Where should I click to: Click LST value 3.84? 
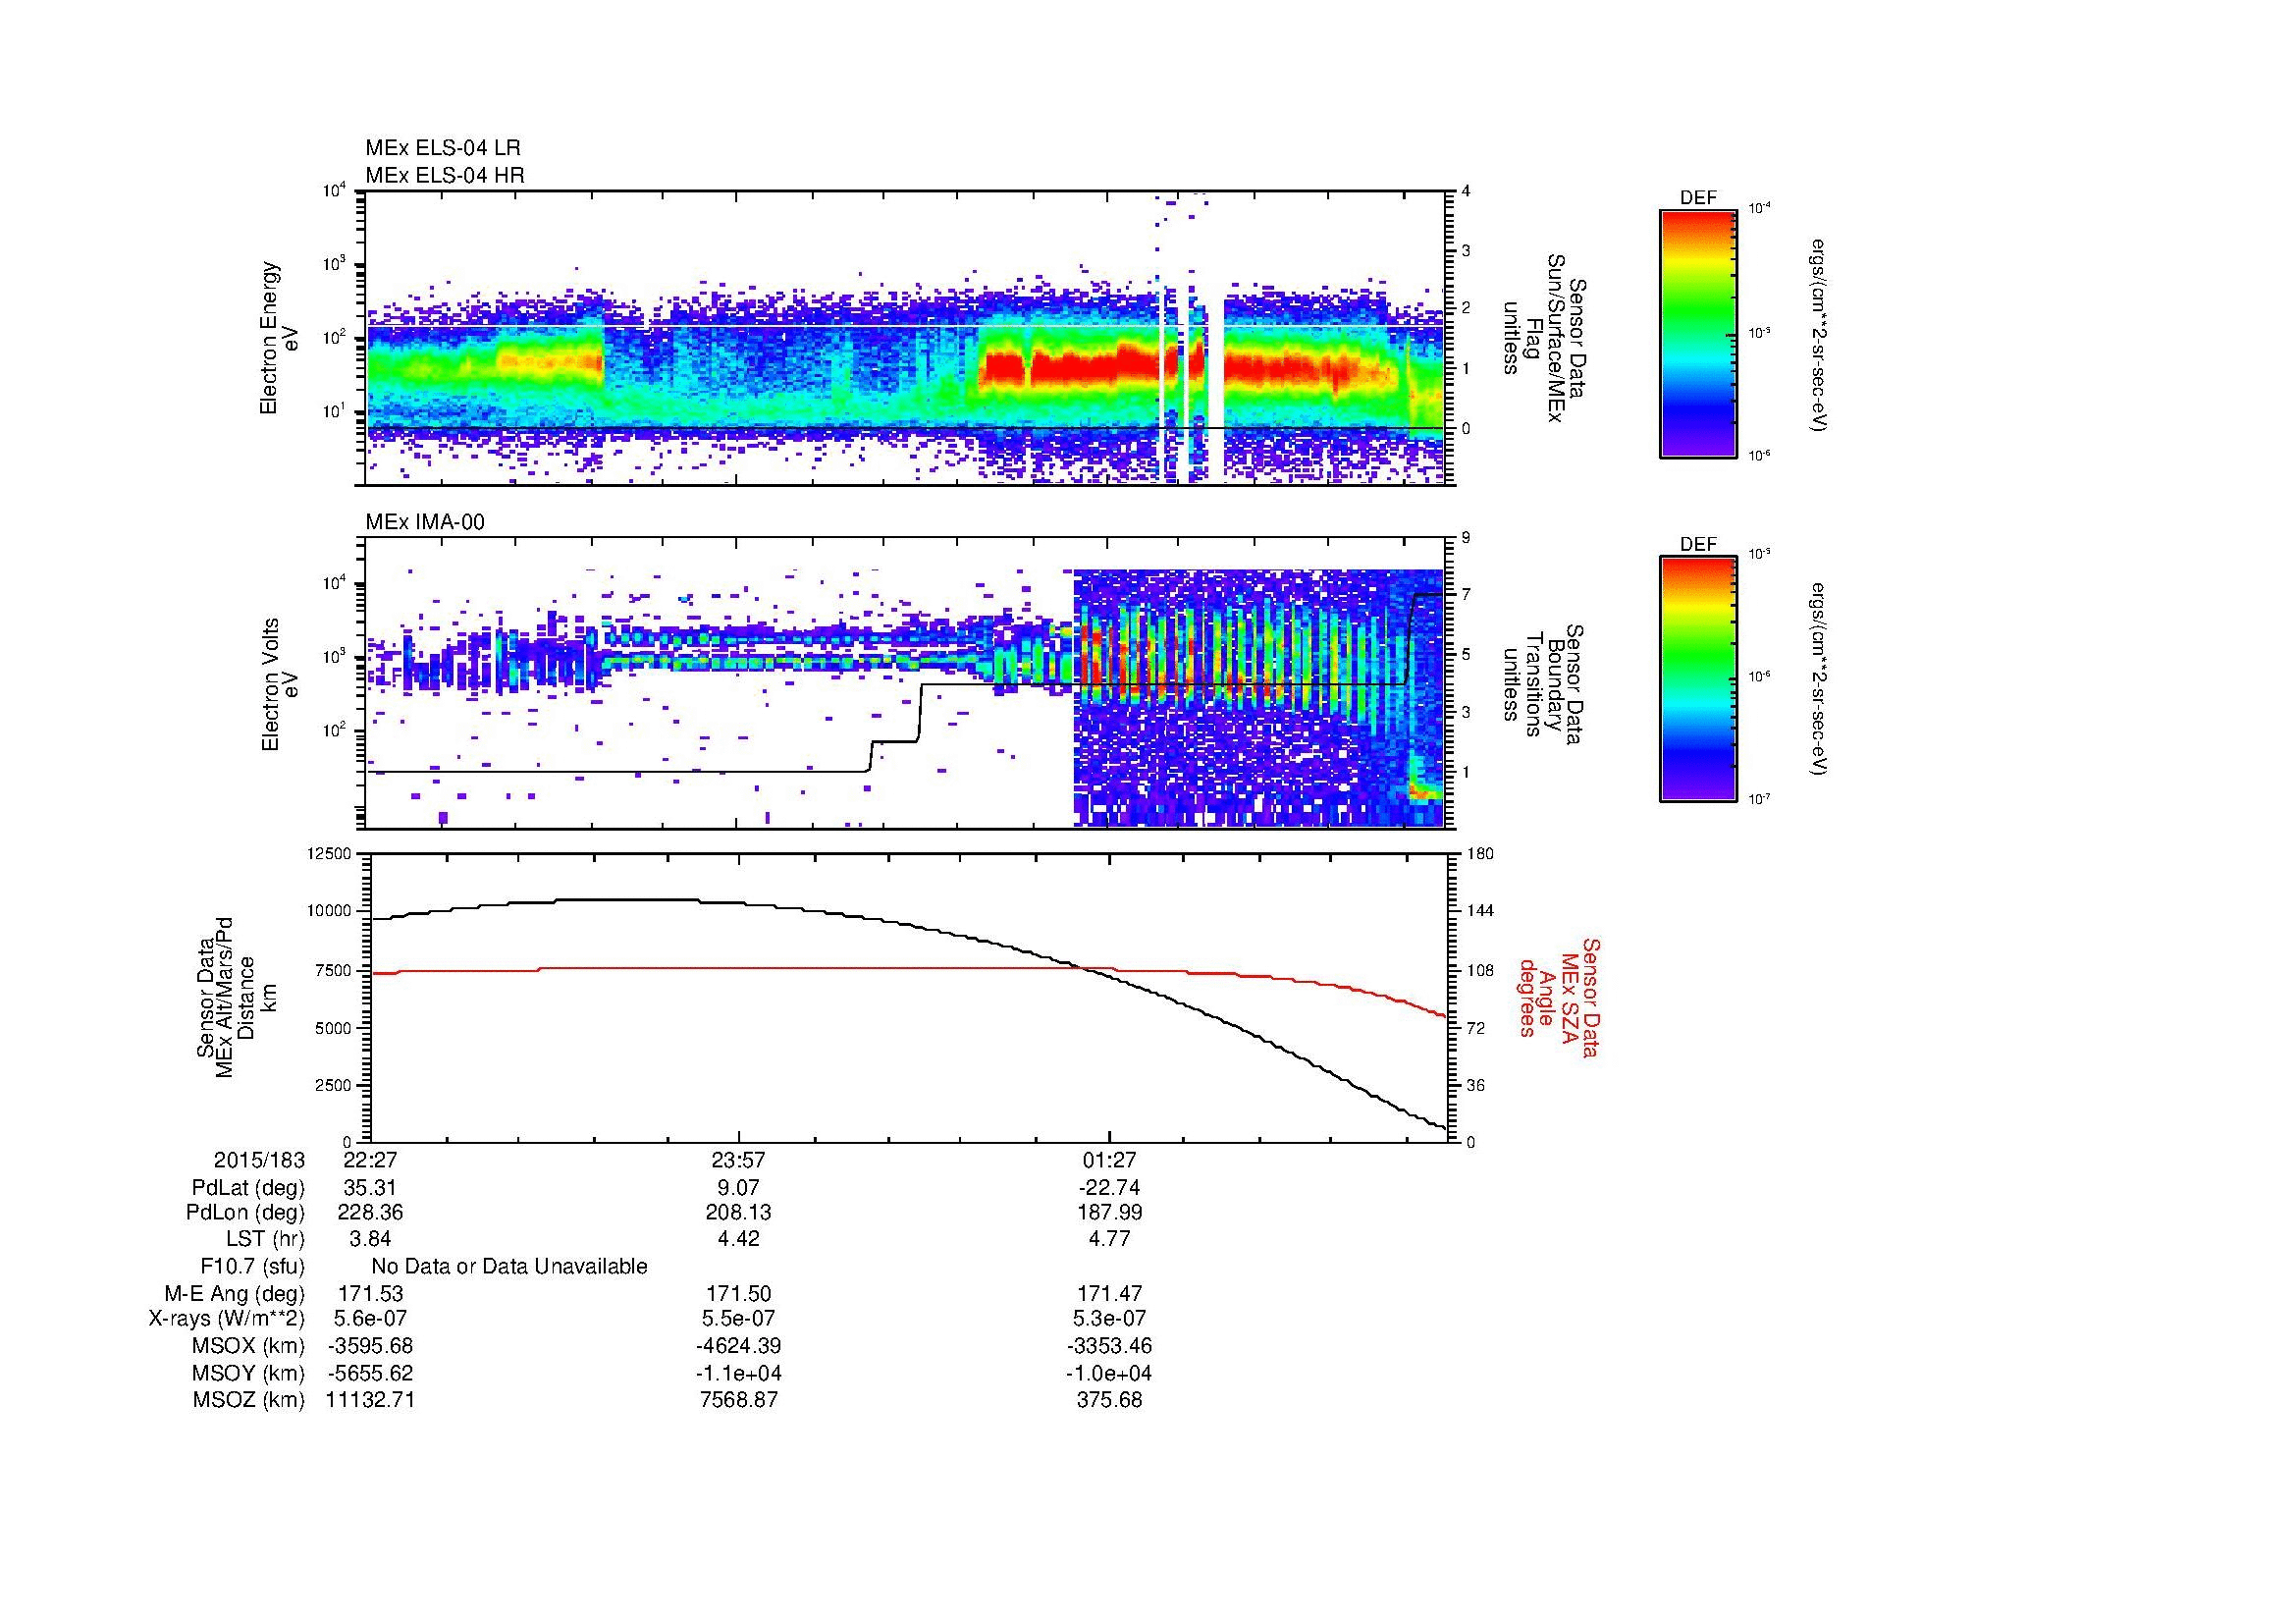[x=370, y=1239]
